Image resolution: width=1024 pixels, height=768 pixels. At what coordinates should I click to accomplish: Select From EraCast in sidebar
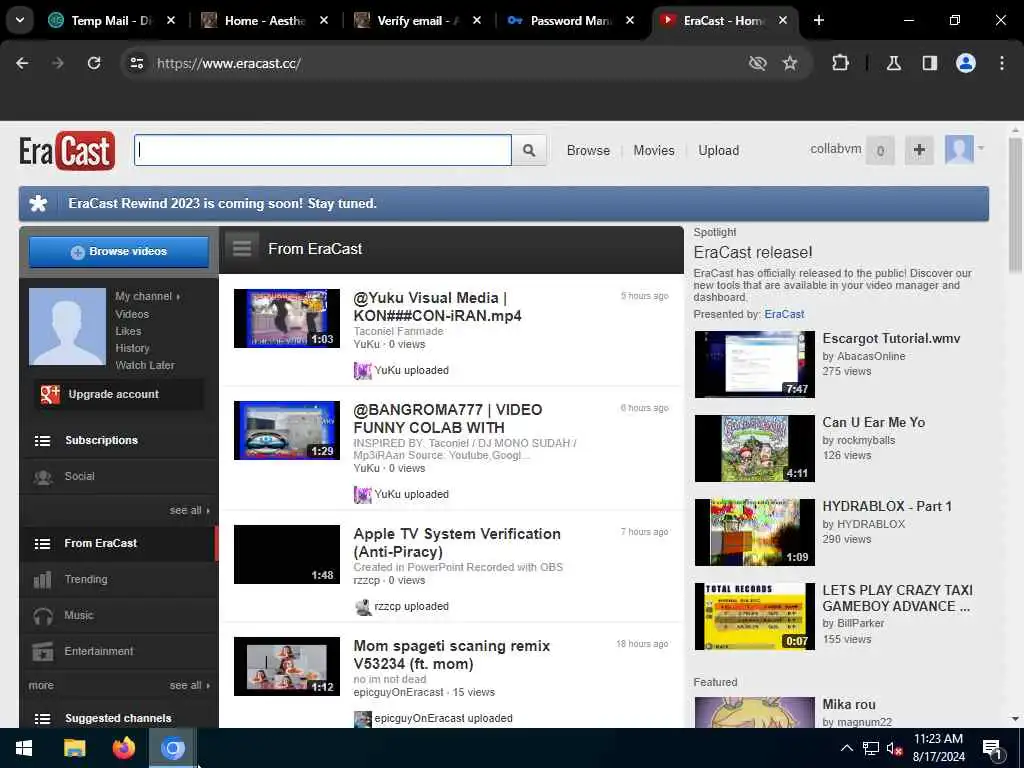[x=118, y=543]
